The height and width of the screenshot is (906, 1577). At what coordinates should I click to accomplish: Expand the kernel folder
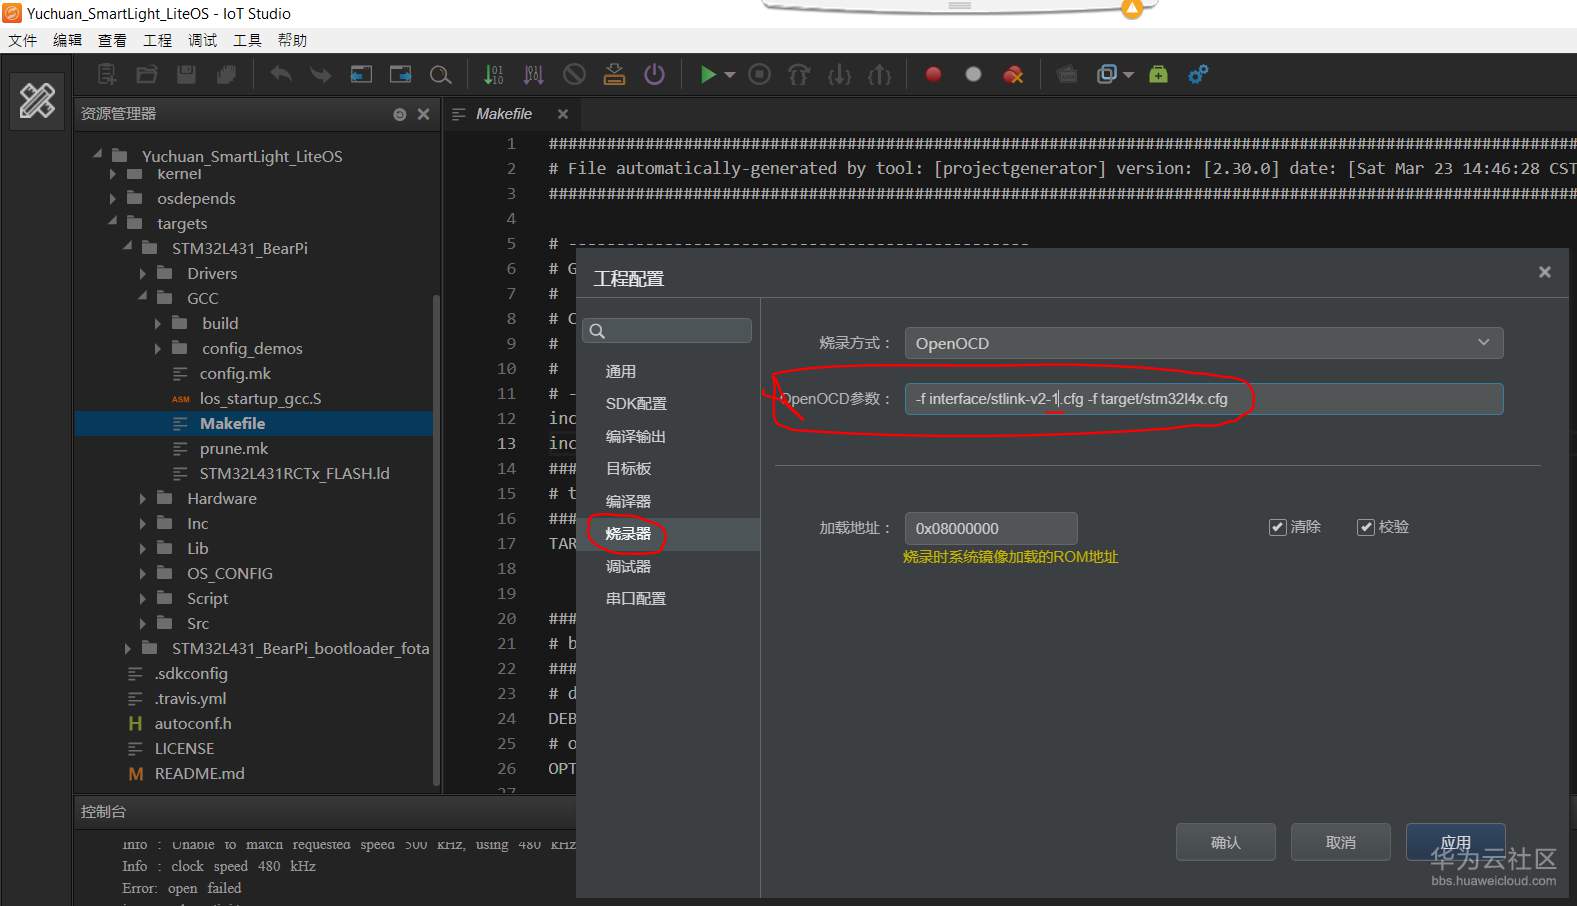(x=112, y=174)
